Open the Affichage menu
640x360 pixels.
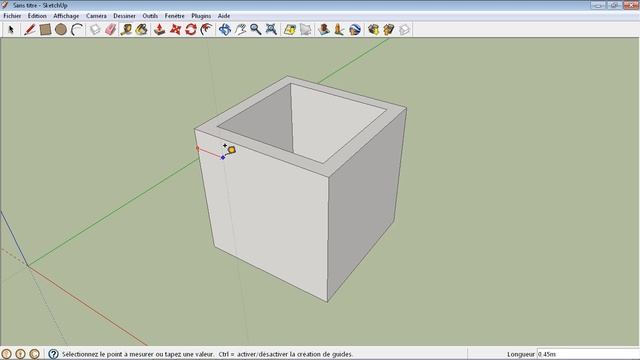tap(66, 16)
